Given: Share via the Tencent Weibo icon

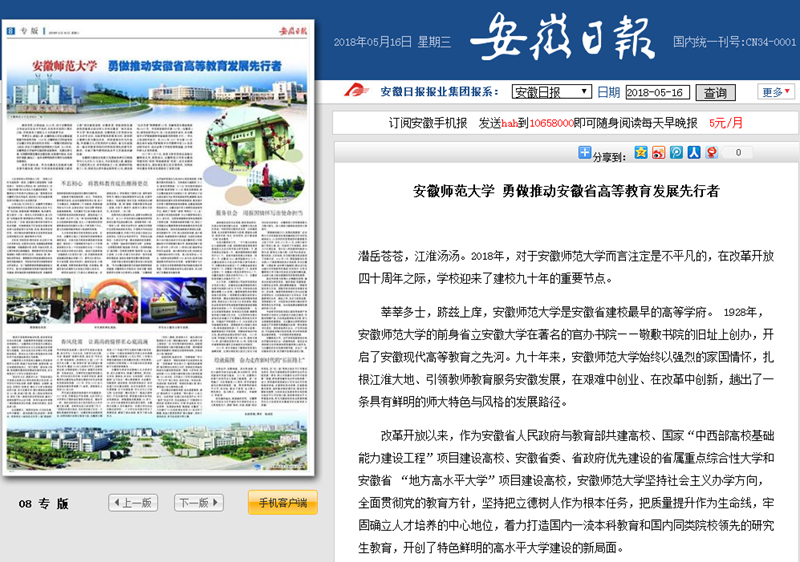Looking at the screenshot, I should point(676,152).
